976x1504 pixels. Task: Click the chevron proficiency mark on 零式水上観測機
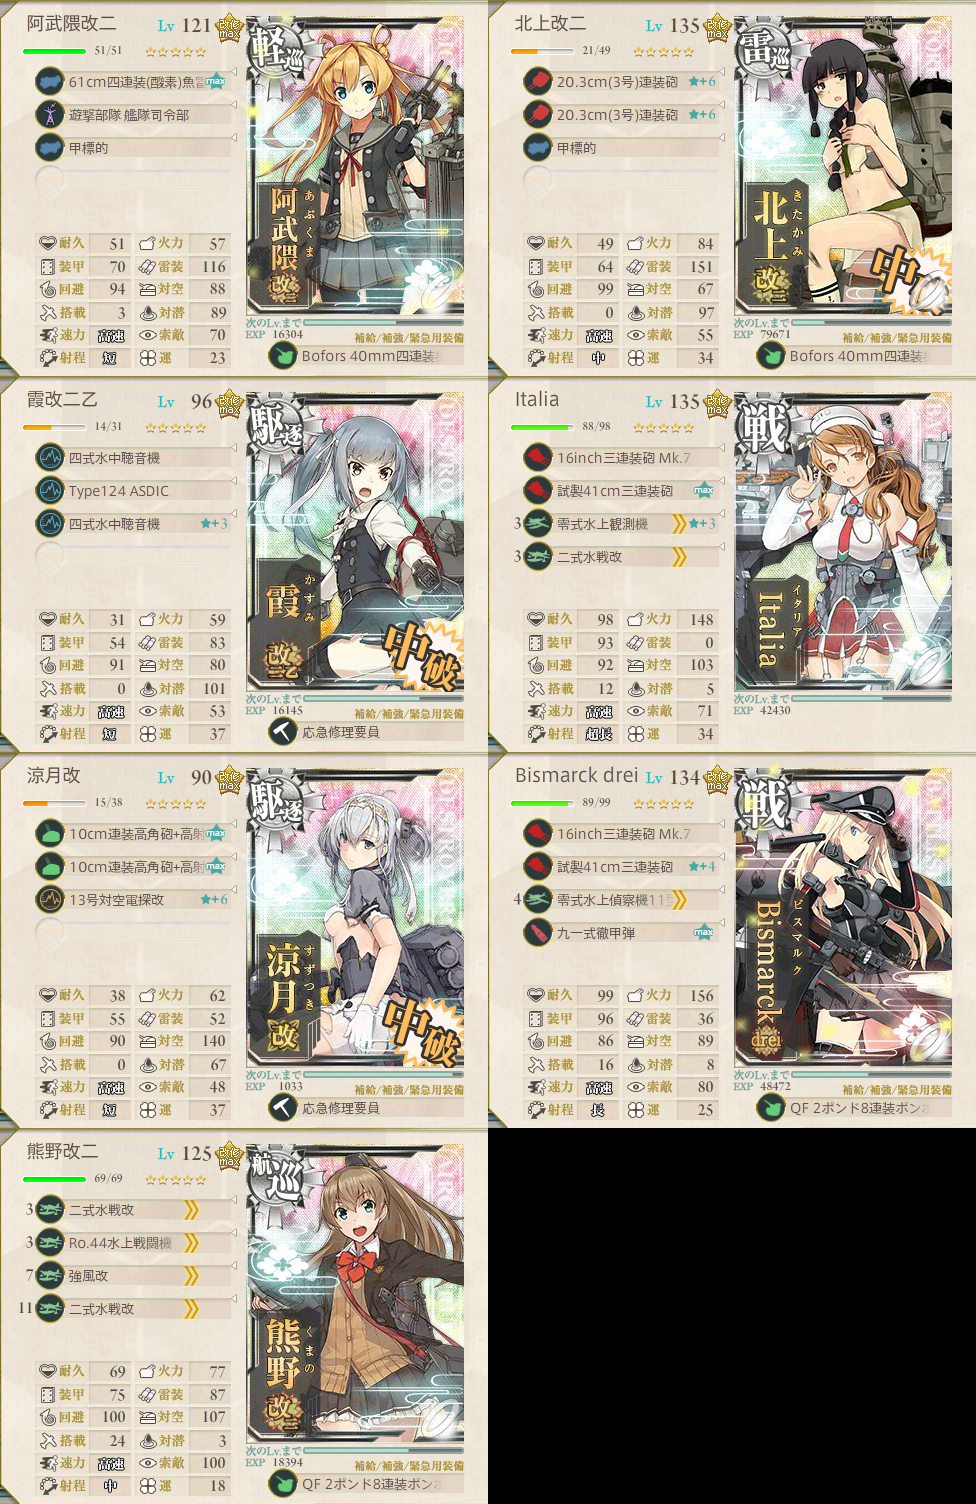coord(680,524)
